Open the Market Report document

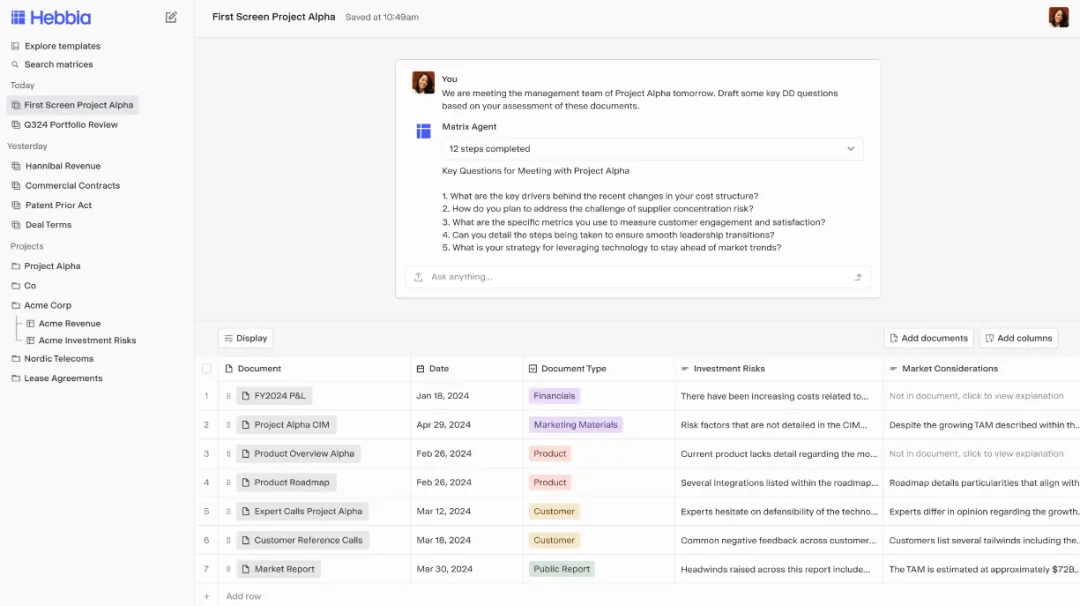click(279, 570)
